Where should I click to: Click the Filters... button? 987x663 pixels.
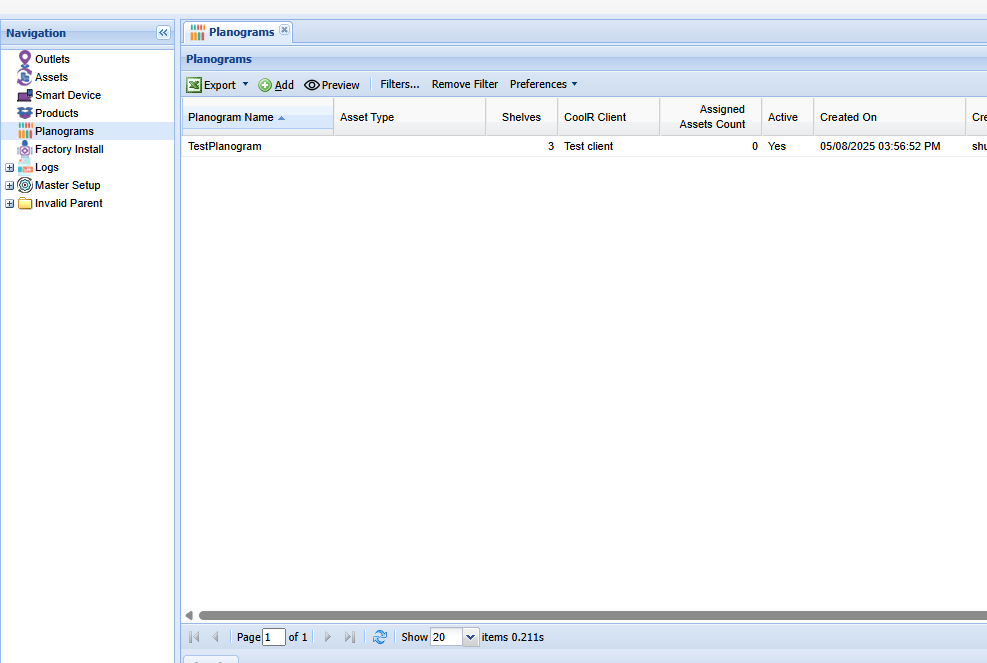click(x=400, y=84)
